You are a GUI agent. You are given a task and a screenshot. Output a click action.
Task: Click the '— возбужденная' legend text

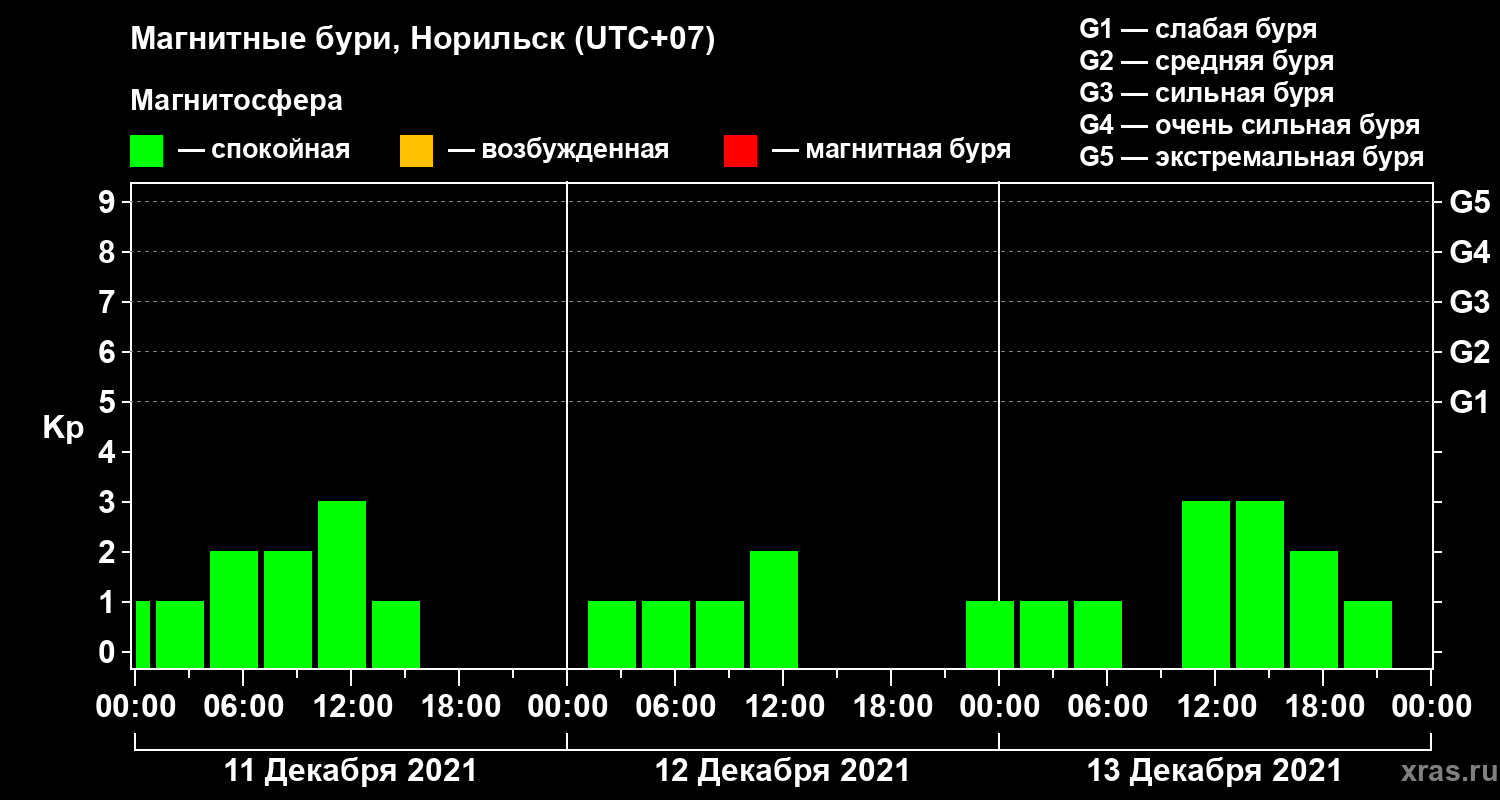point(559,151)
